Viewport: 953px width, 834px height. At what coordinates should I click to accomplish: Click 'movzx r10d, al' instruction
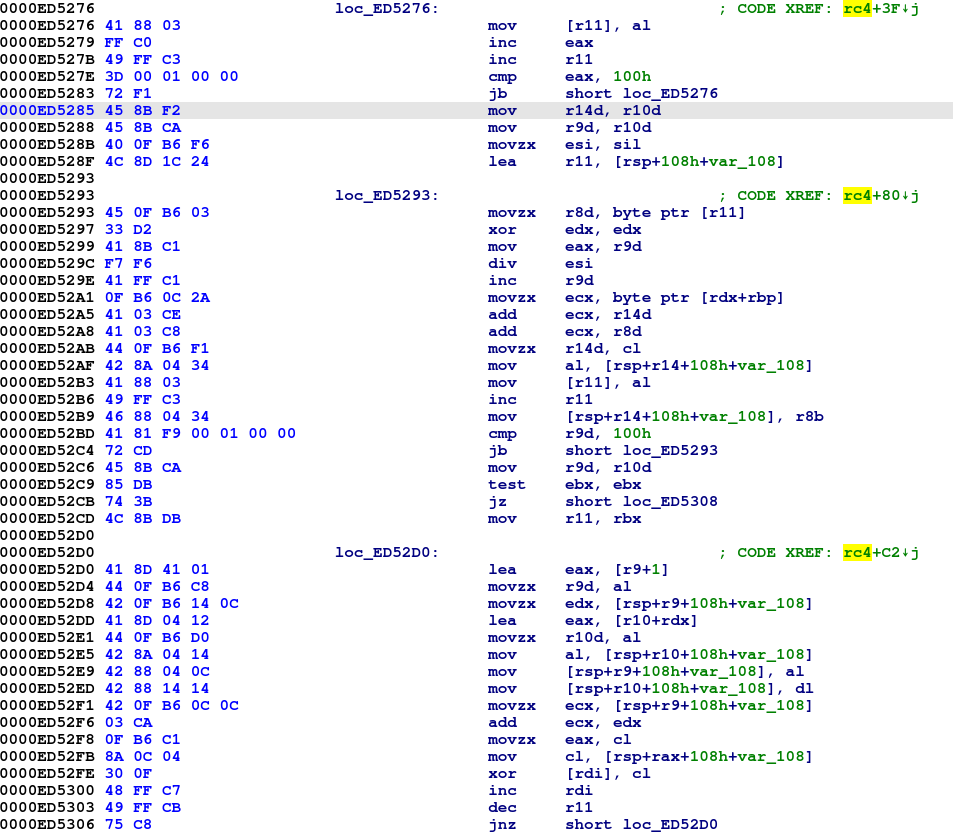(564, 638)
